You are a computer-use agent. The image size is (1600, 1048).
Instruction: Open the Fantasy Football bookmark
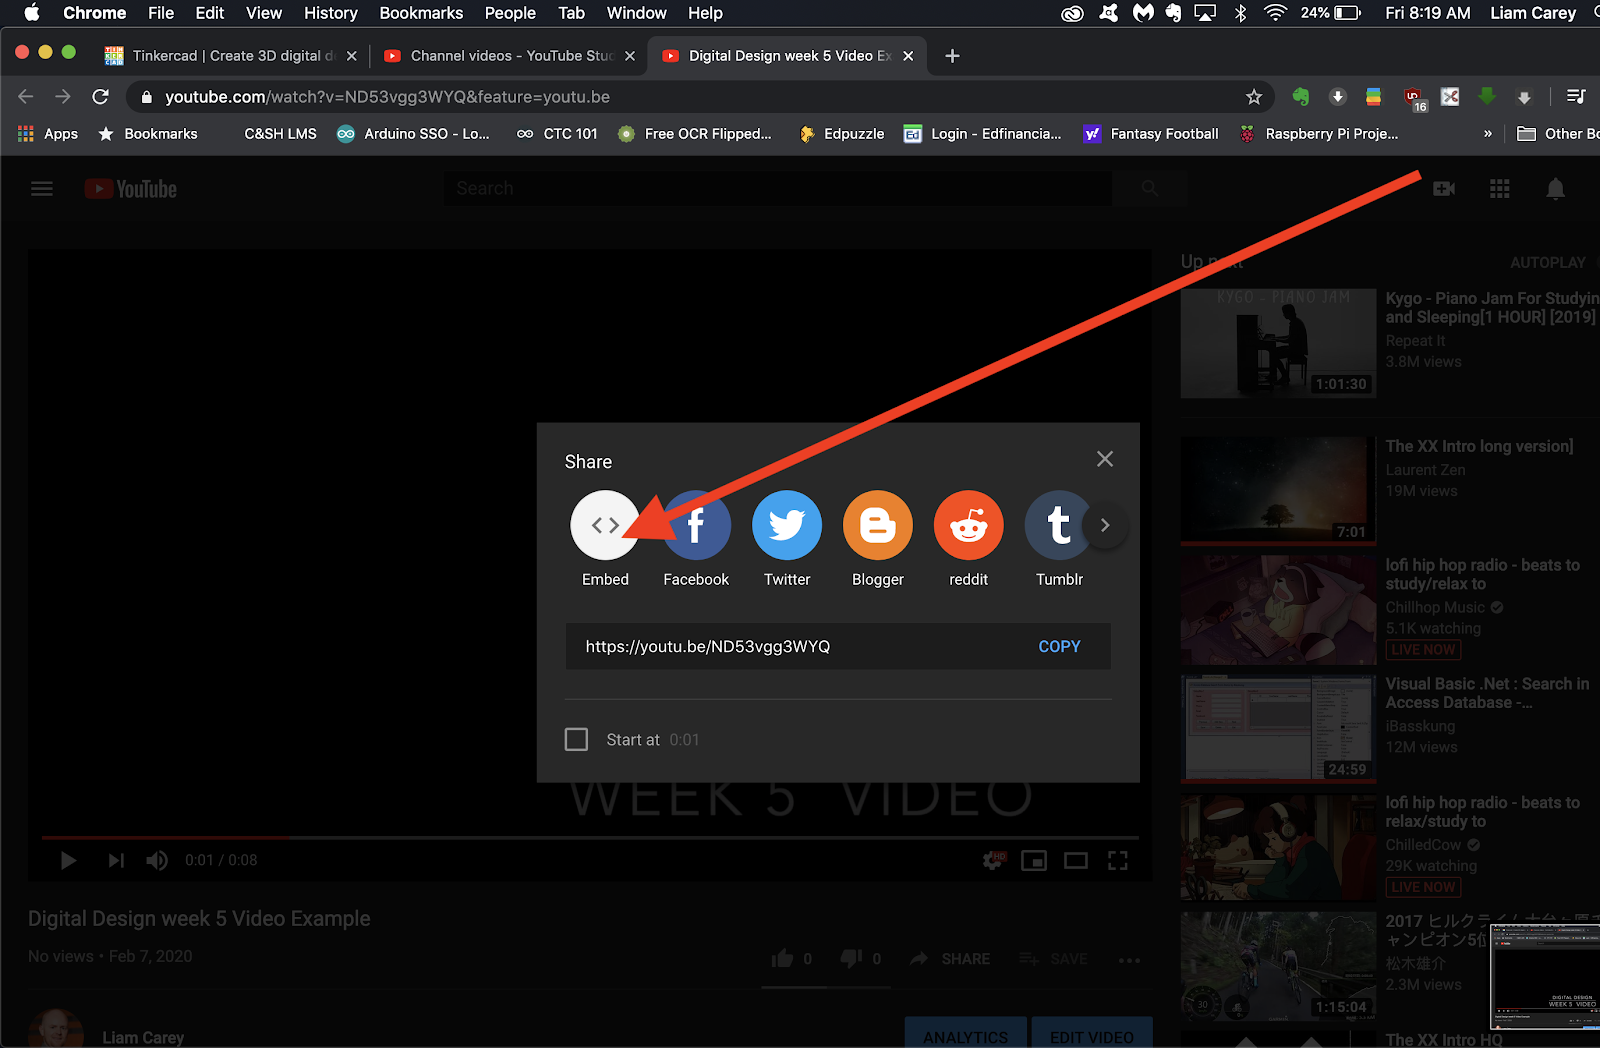click(1152, 134)
